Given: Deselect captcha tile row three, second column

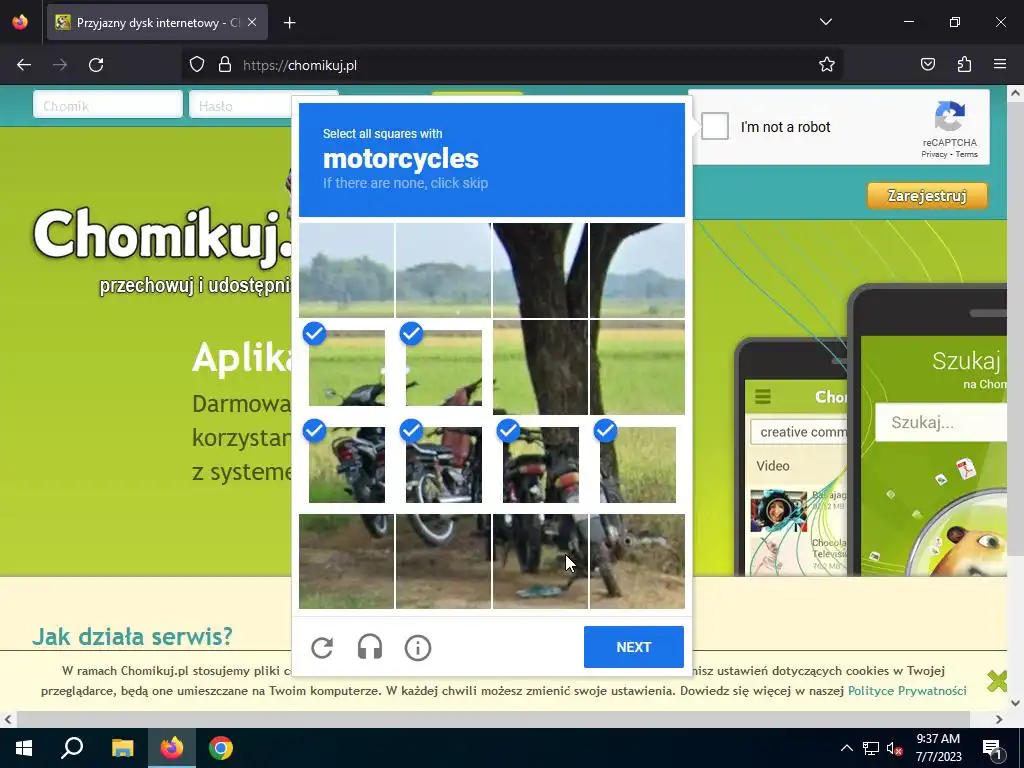Looking at the screenshot, I should coord(443,464).
